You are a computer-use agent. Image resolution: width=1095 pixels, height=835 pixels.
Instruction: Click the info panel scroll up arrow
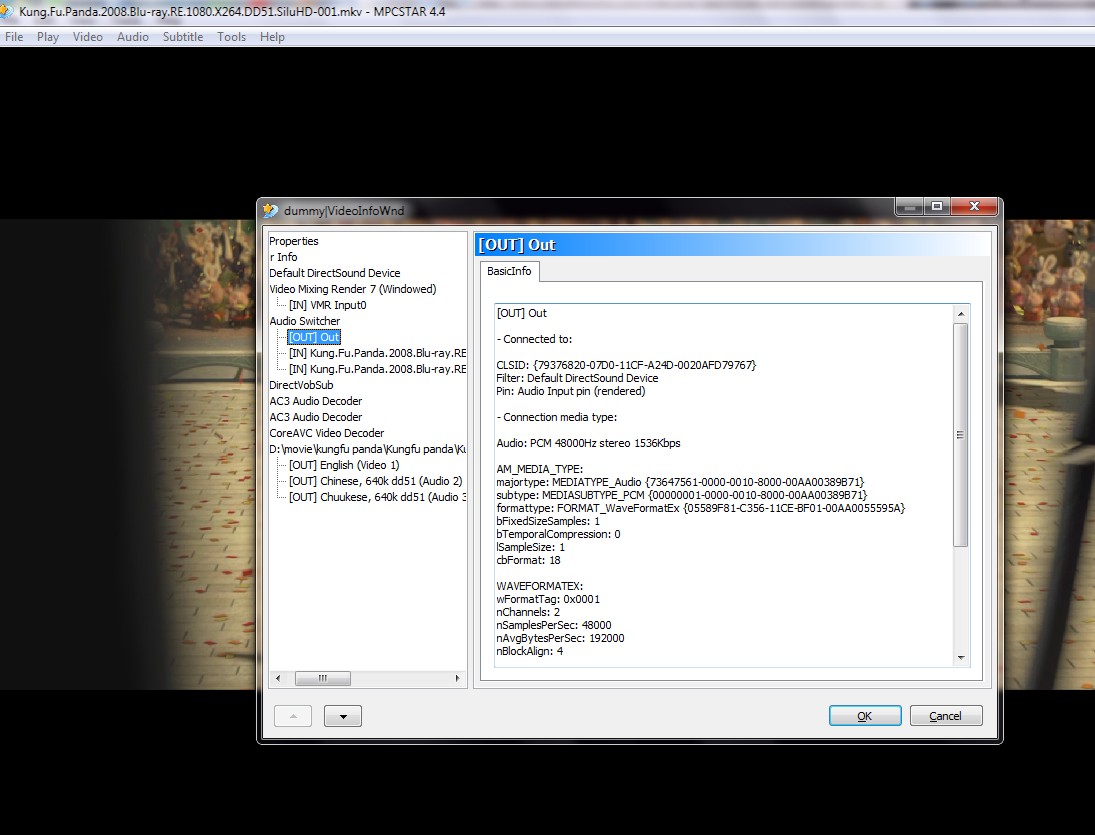pos(961,314)
